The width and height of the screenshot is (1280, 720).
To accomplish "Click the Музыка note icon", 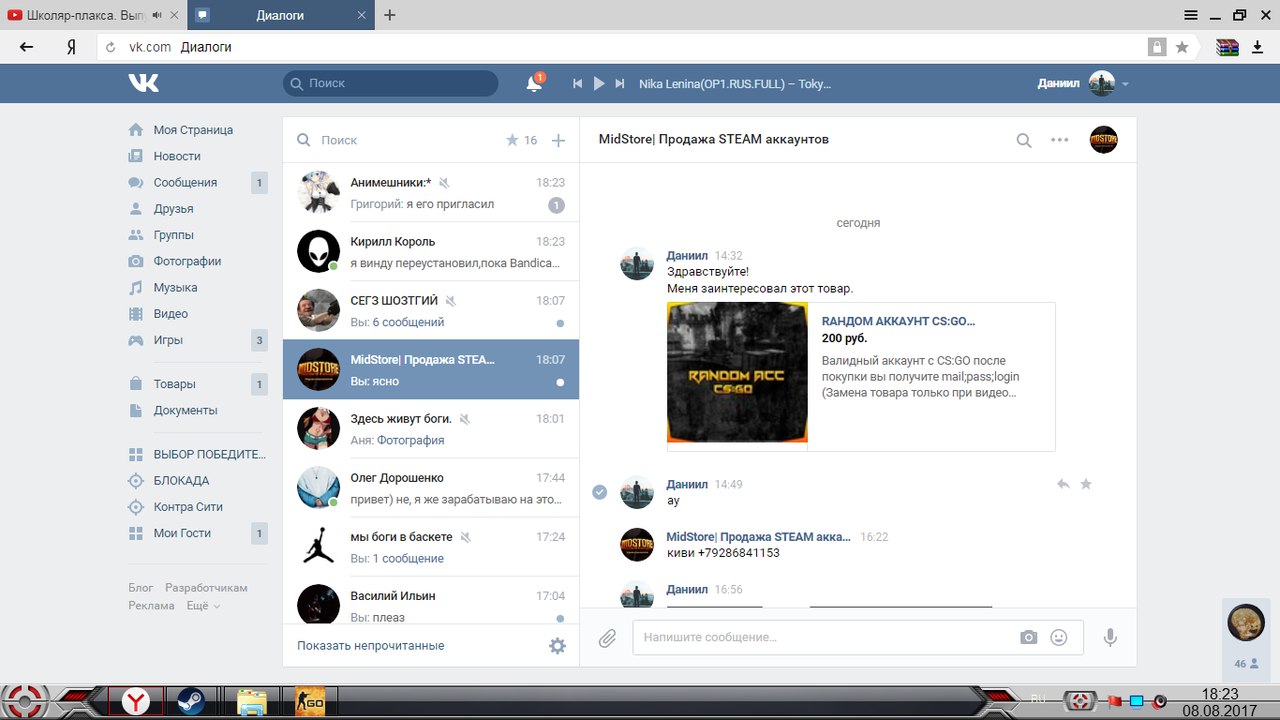I will pos(135,287).
